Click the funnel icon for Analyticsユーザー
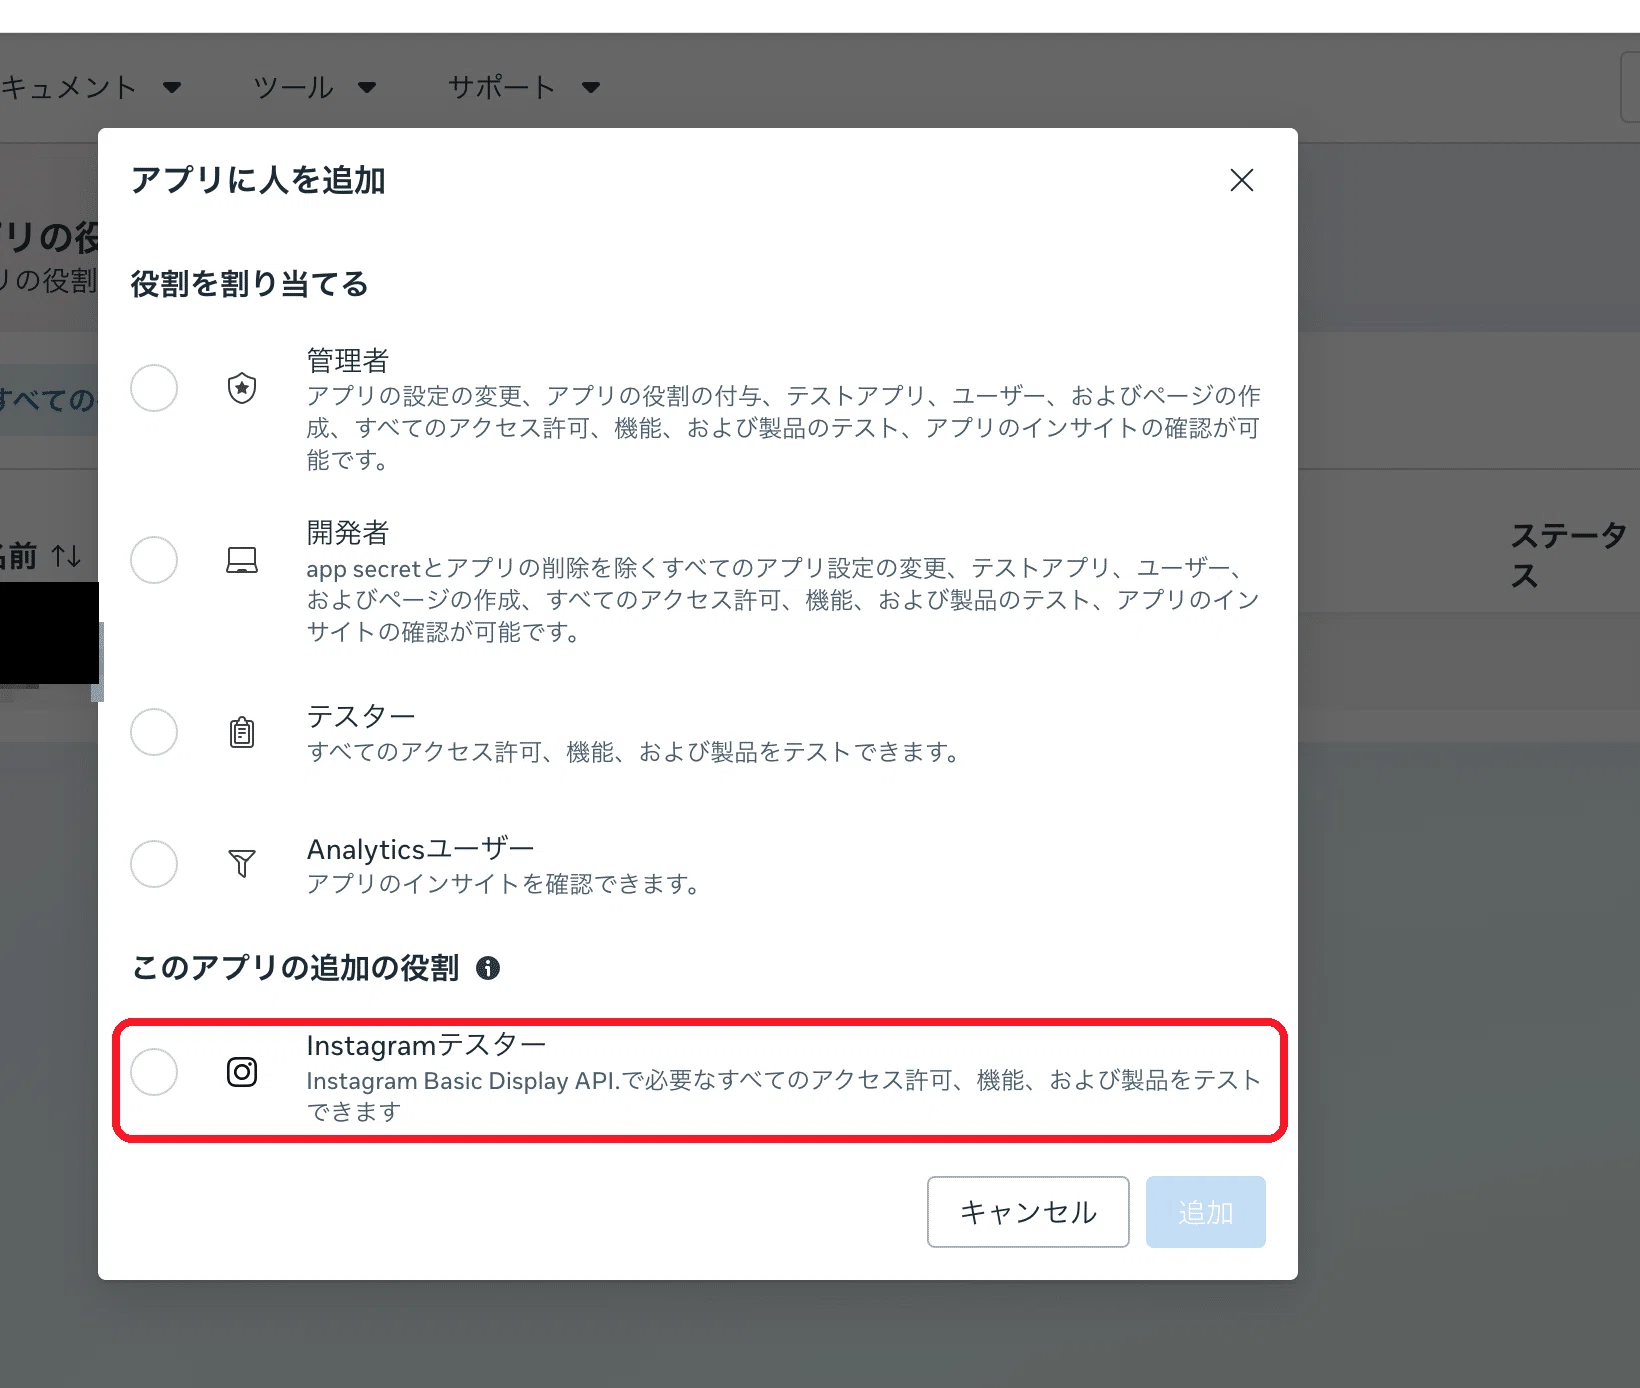Screen dimensions: 1640x1388 (x=242, y=864)
